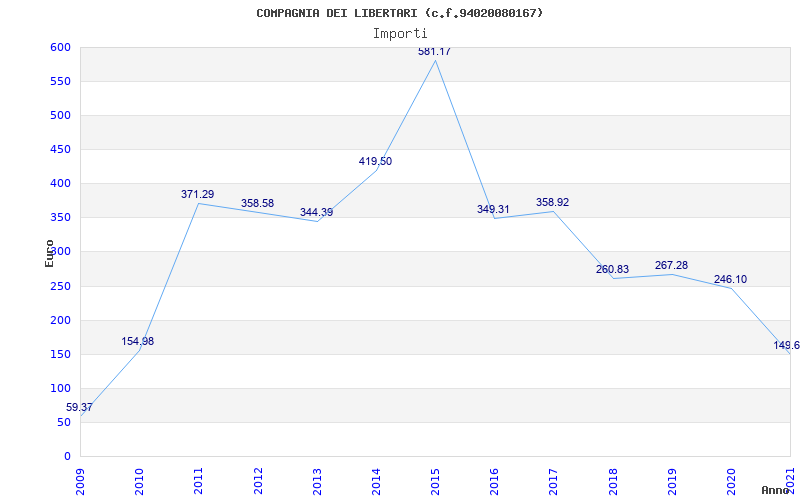This screenshot has height=500, width=800.
Task: Click the x-axis year 2014
Action: coord(377,481)
